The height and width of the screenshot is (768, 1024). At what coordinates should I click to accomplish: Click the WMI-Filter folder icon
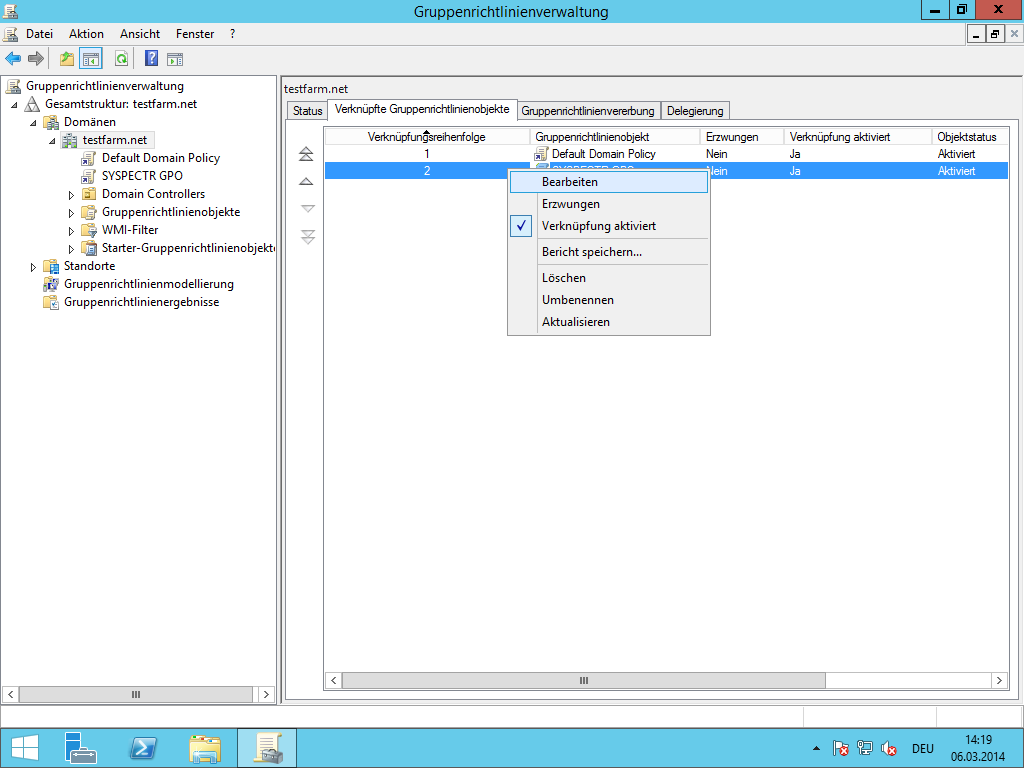pos(89,230)
